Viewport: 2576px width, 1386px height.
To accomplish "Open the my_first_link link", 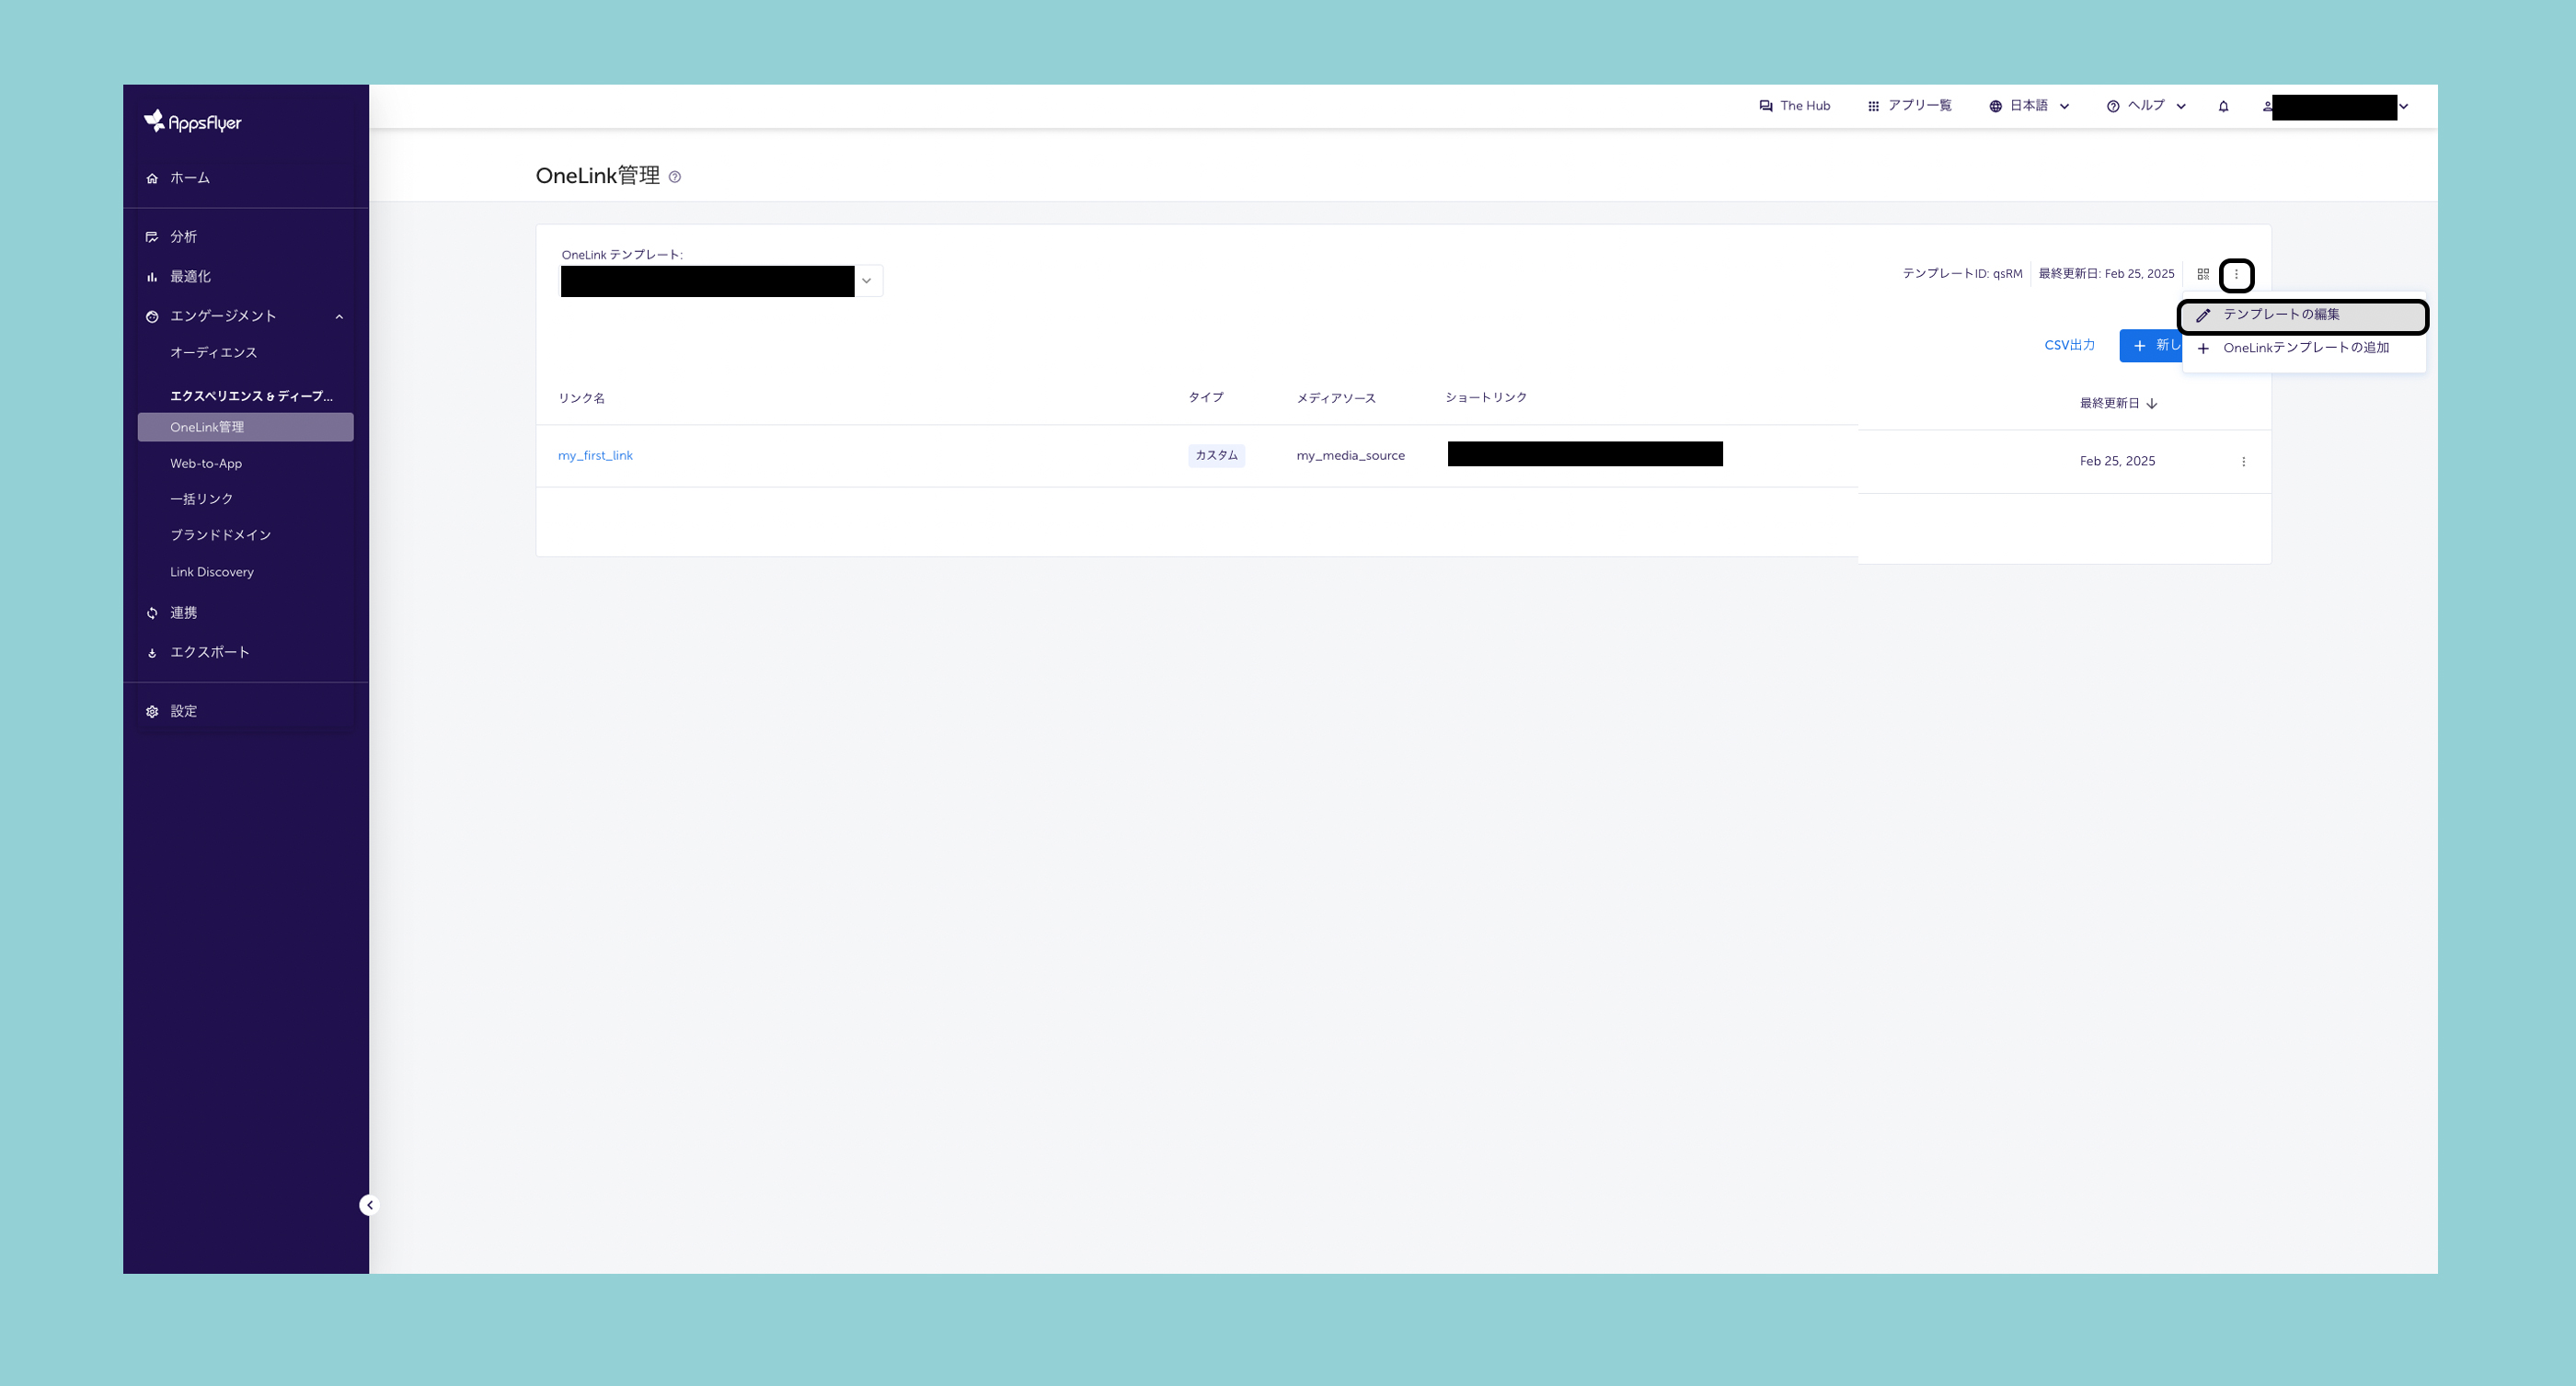I will click(x=595, y=456).
